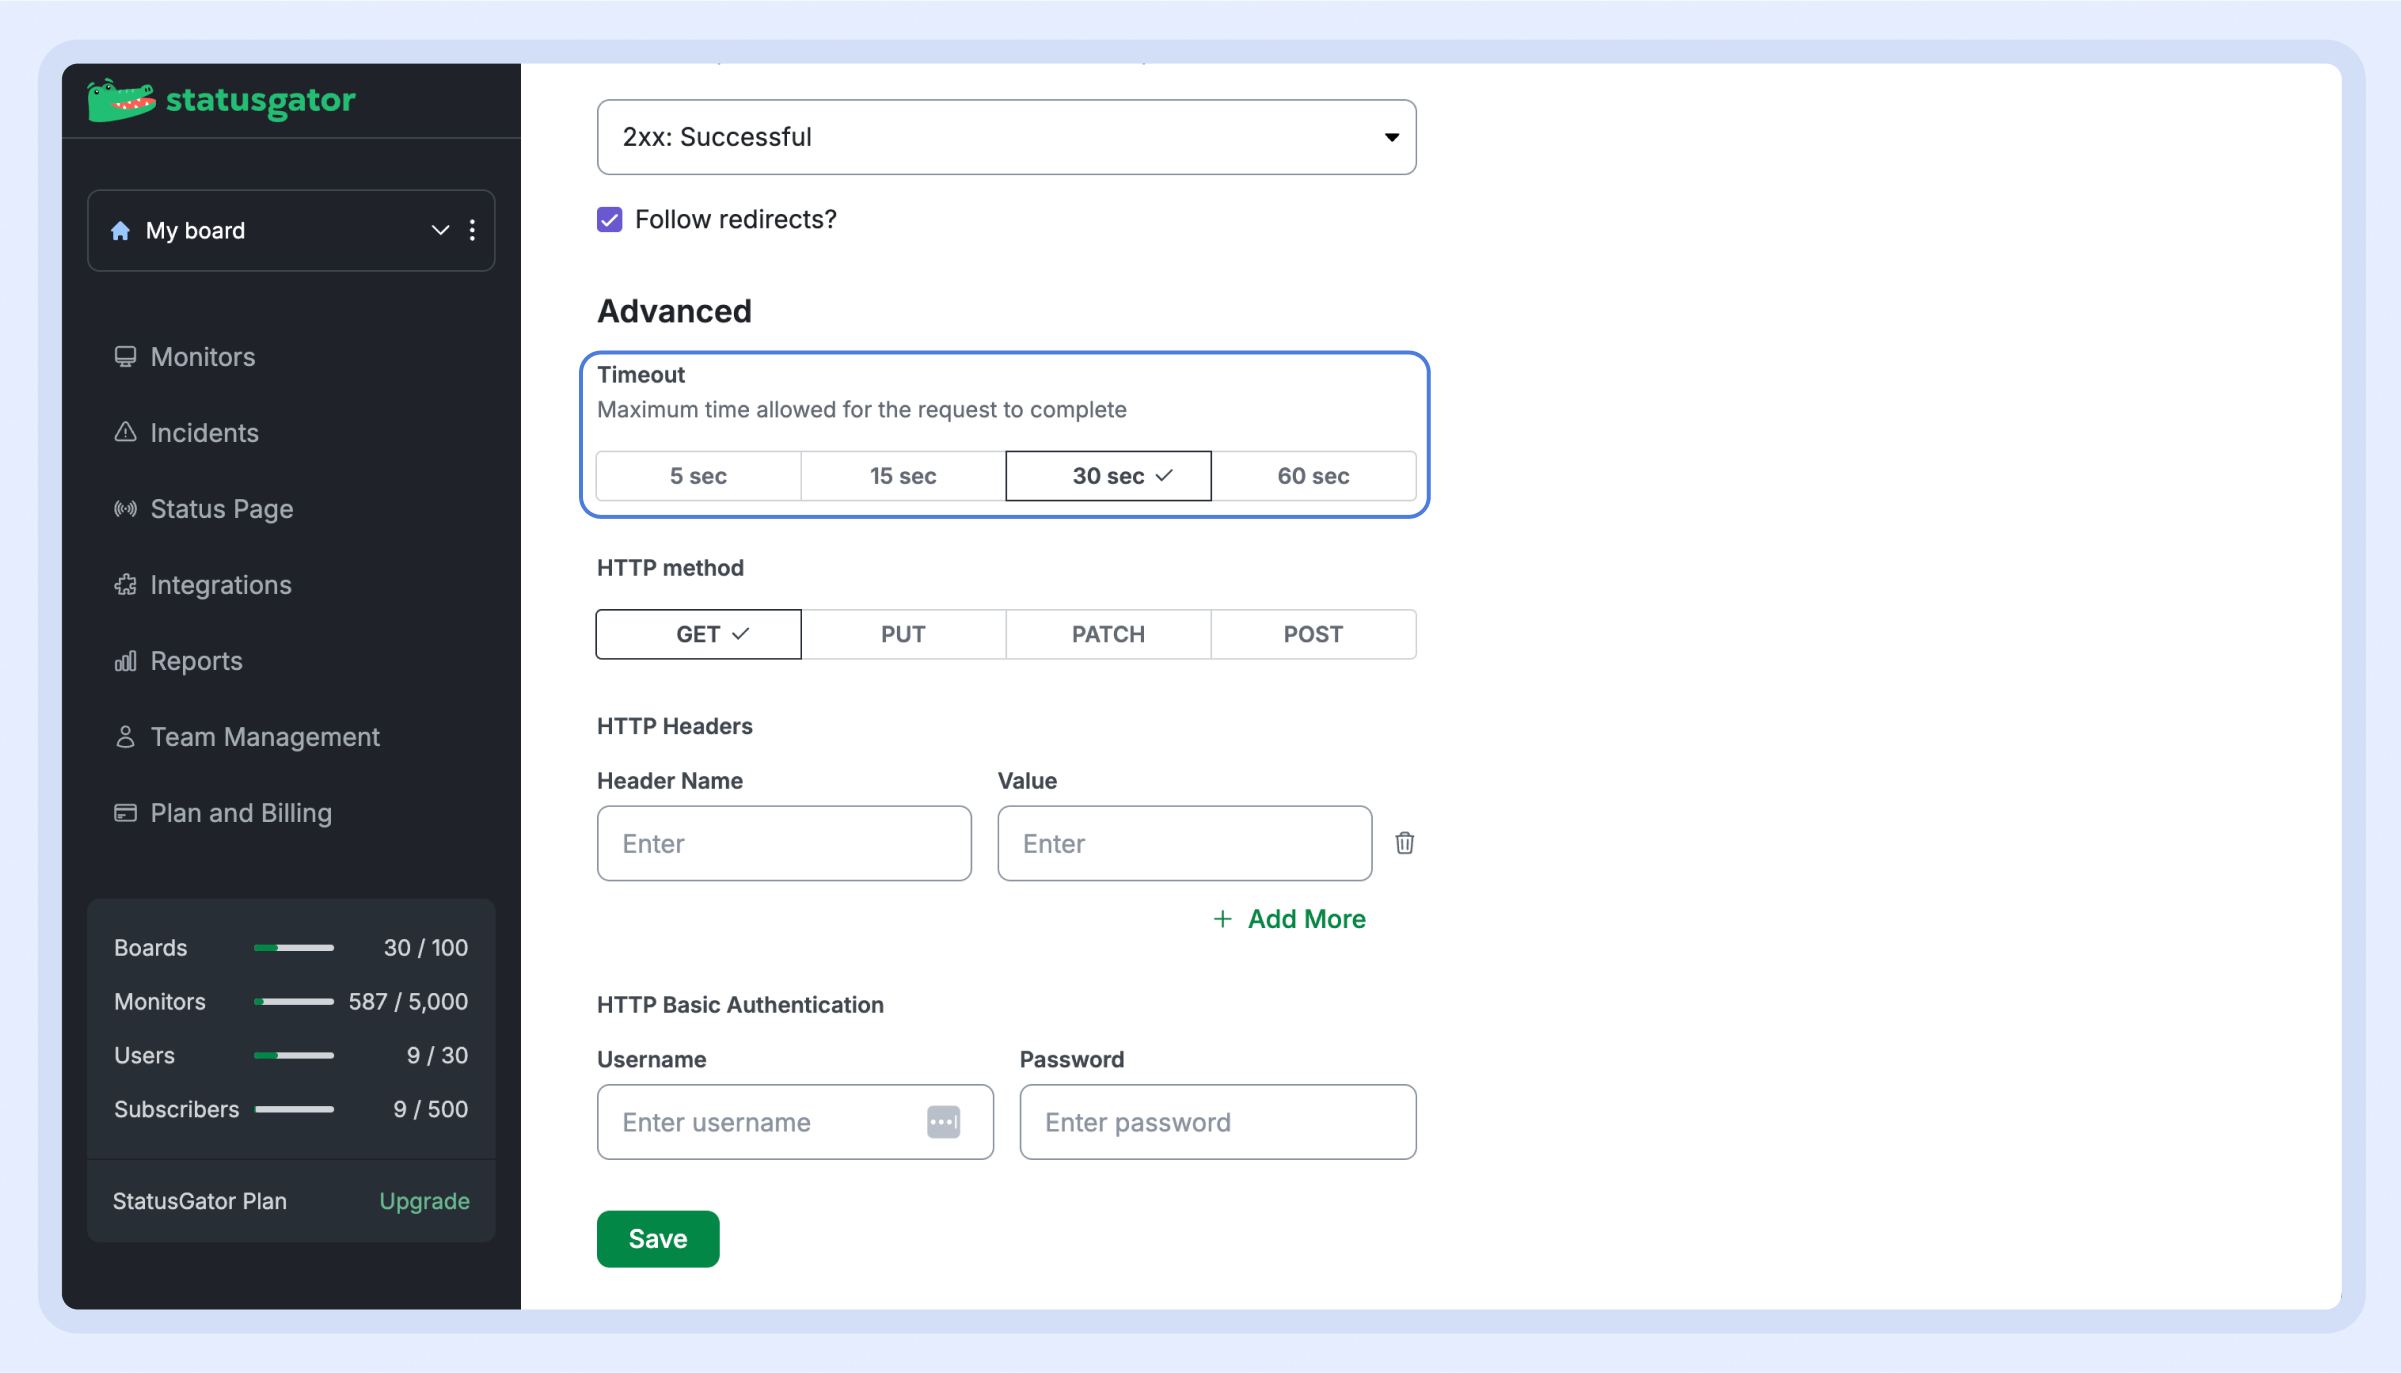Choose the POST HTTP method
Screen dimensions: 2401x1373
pos(1312,634)
